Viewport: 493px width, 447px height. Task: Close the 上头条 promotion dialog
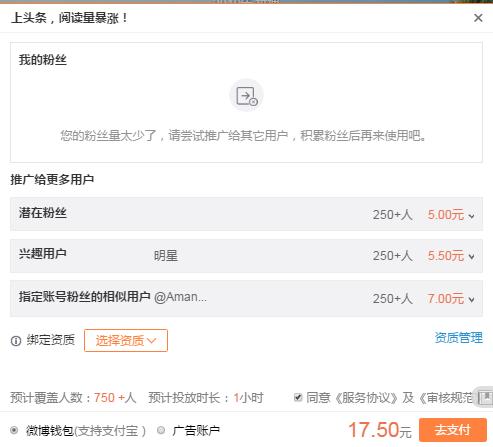point(478,18)
